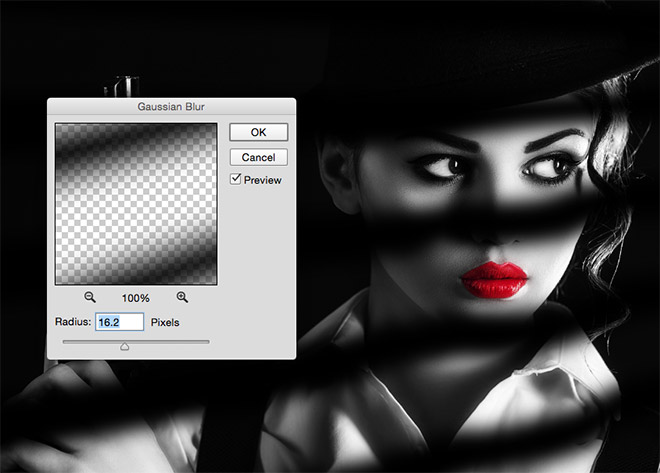This screenshot has width=660, height=473.
Task: Cancel the Gaussian Blur dialog
Action: click(258, 157)
